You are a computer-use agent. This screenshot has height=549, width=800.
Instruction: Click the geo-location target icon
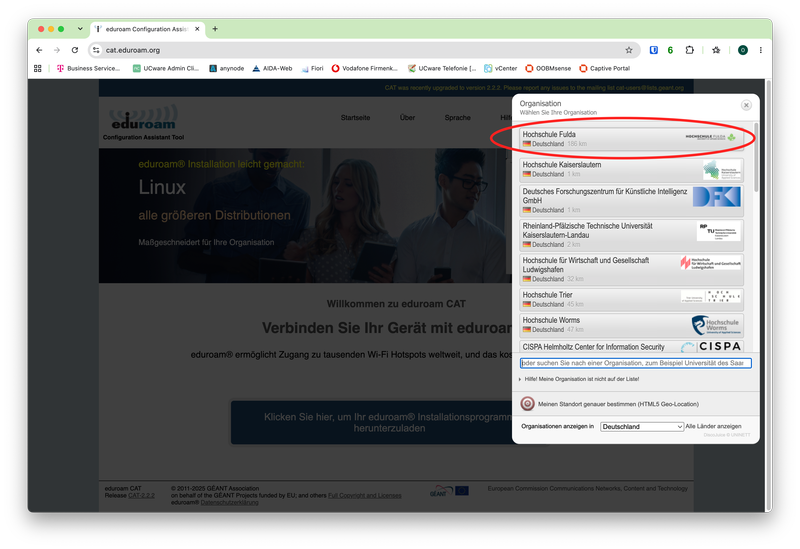coord(527,404)
